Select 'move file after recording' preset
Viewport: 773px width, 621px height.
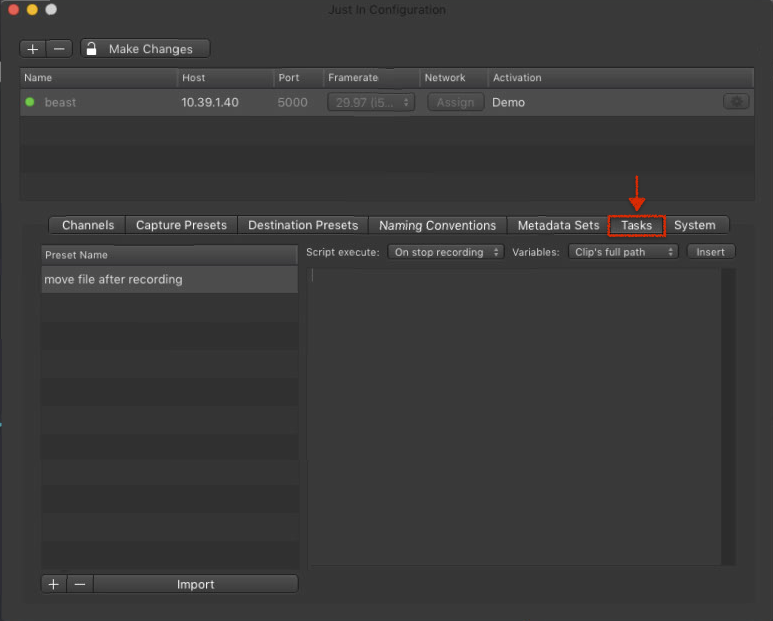tap(170, 279)
